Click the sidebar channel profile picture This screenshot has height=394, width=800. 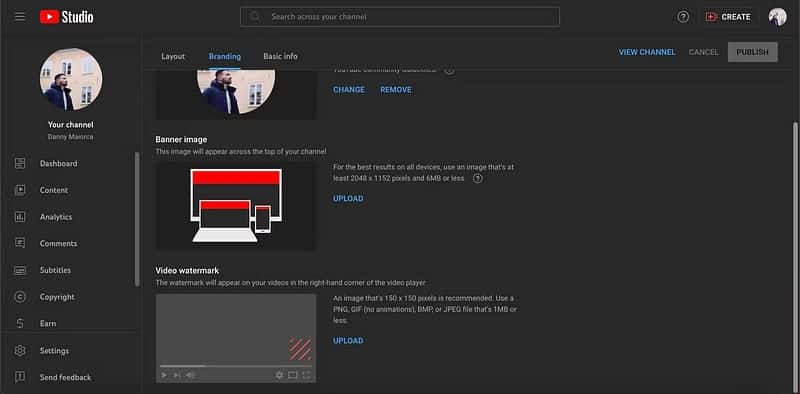[71, 79]
